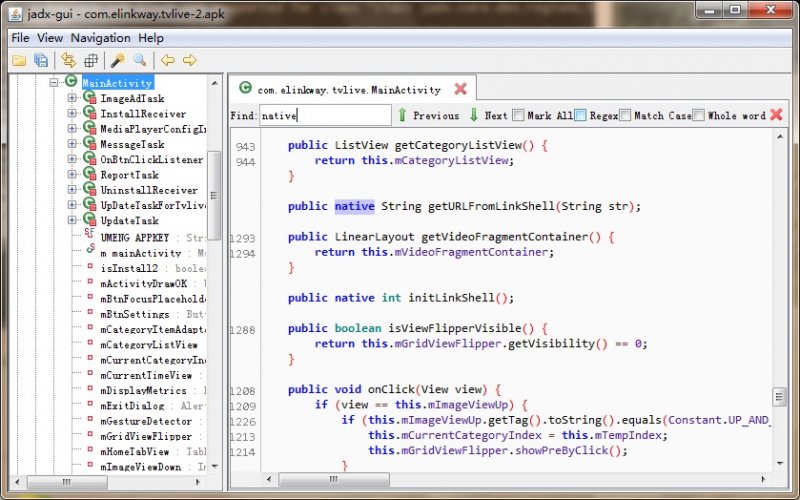The width and height of the screenshot is (800, 500).
Task: Click the isInstall2 field icon
Action: pyautogui.click(x=90, y=266)
